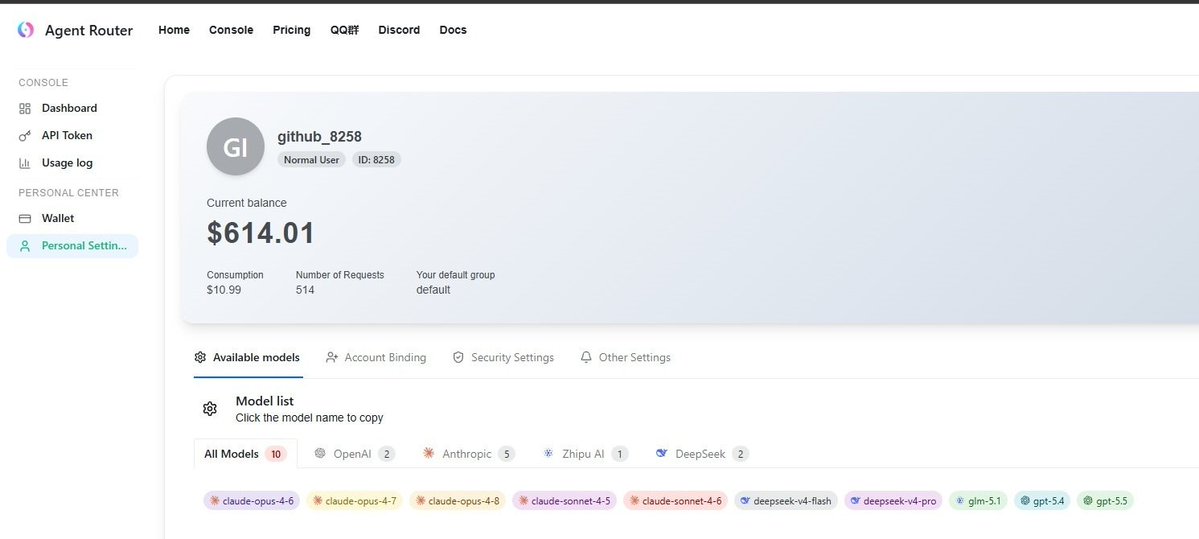1199x539 pixels.
Task: Click the default group value
Action: pyautogui.click(x=433, y=291)
